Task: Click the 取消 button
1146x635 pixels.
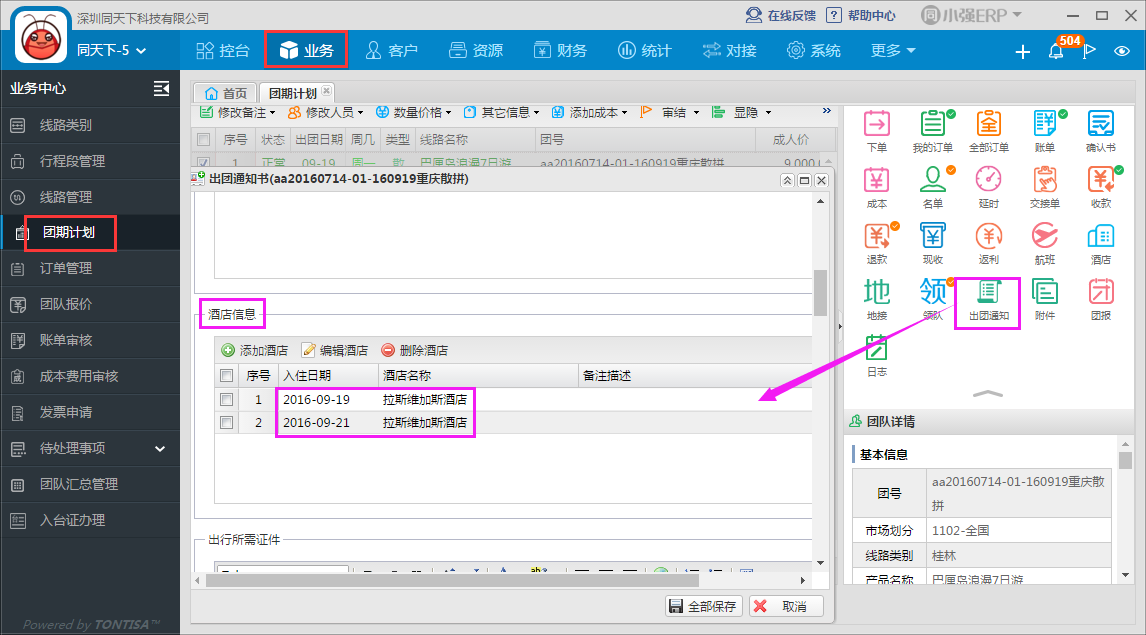Action: (786, 607)
